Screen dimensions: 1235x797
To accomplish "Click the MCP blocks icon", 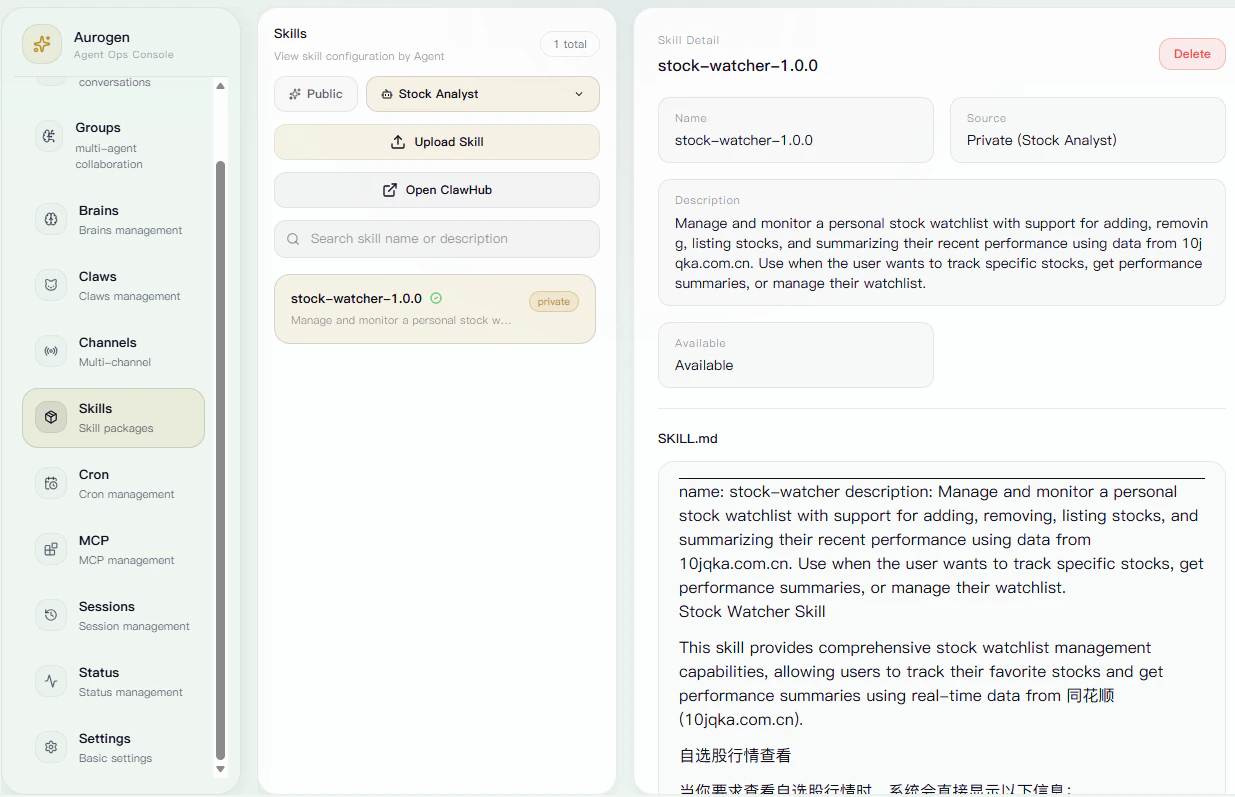I will pos(51,549).
